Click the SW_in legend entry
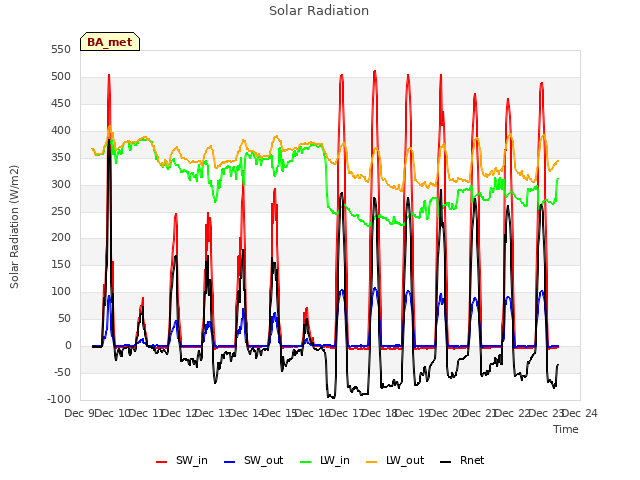 182,460
